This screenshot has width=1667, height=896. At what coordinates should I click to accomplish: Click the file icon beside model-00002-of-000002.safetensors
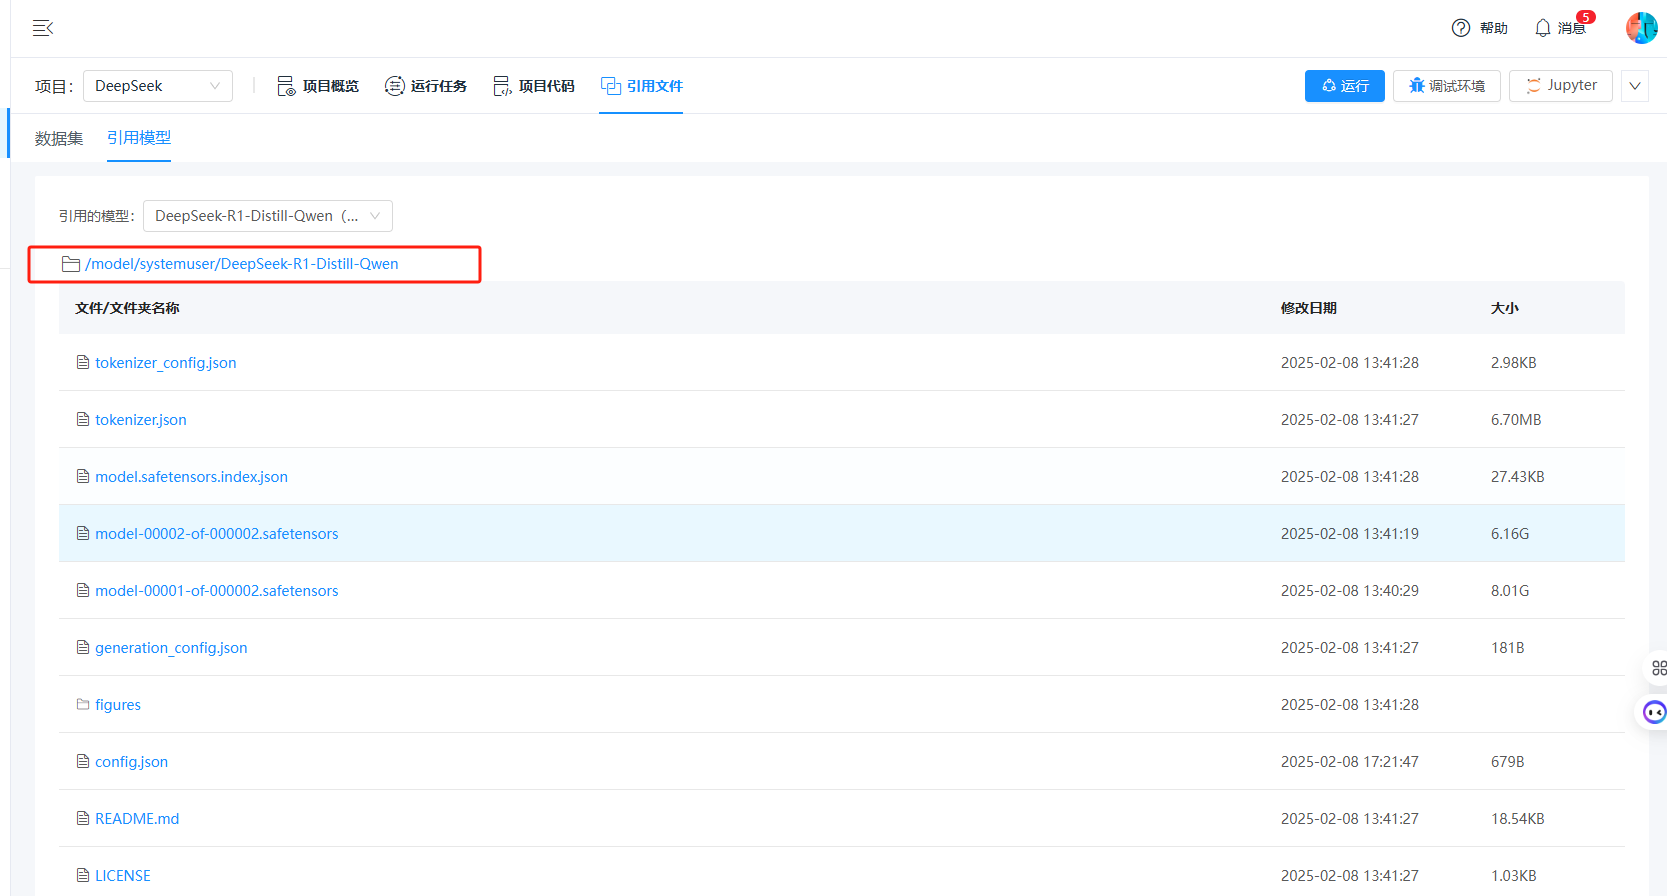pyautogui.click(x=83, y=533)
